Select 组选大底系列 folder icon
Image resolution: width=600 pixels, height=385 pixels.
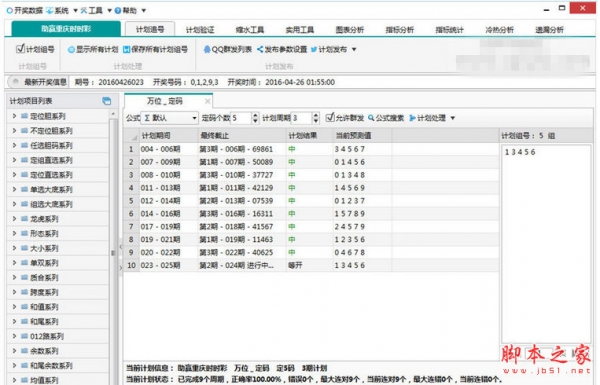[x=24, y=204]
